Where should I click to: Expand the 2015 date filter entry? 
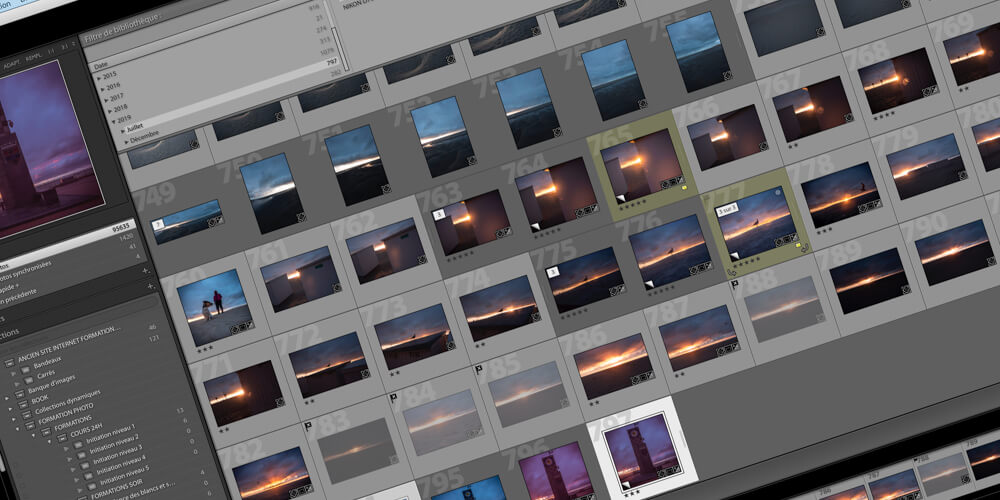coord(99,75)
